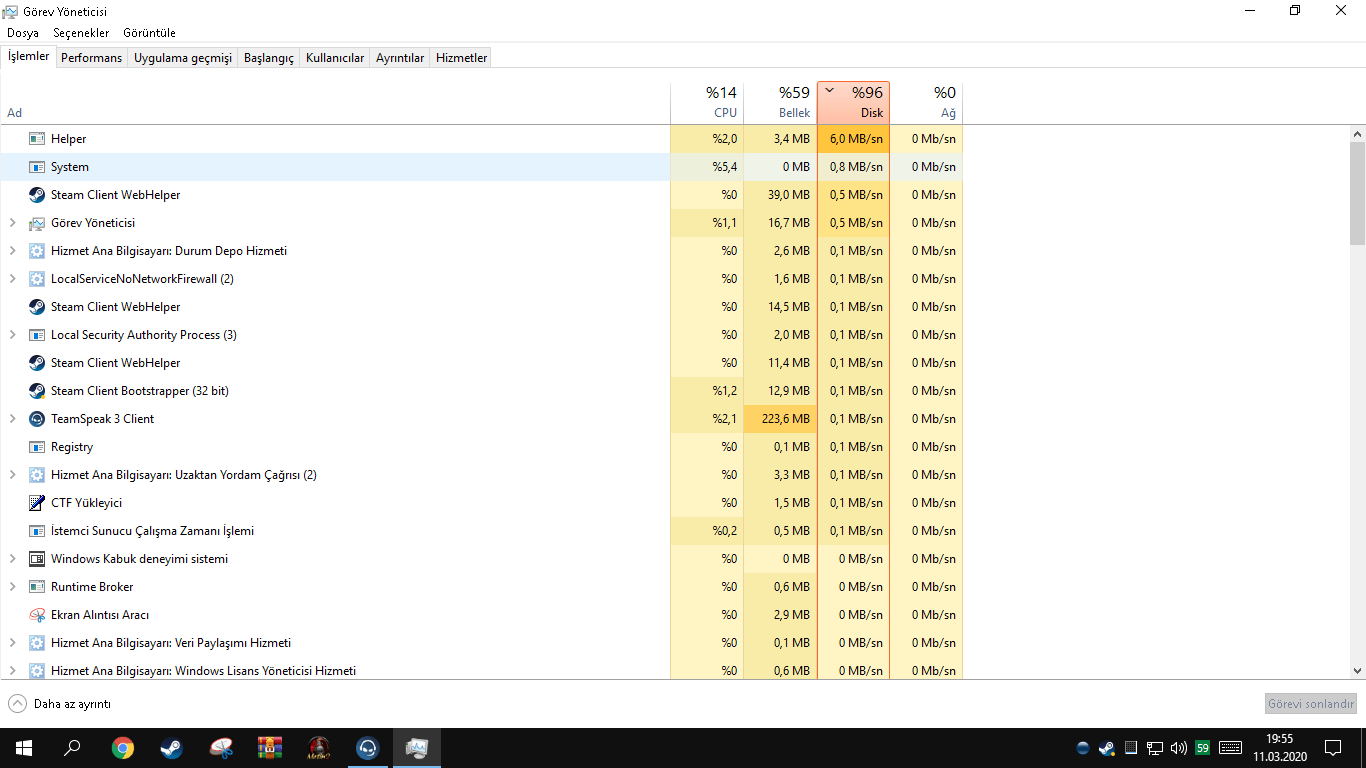This screenshot has height=768, width=1366.
Task: Expand Windows Lisans Yöneticisi Hizmeti row
Action: point(12,671)
